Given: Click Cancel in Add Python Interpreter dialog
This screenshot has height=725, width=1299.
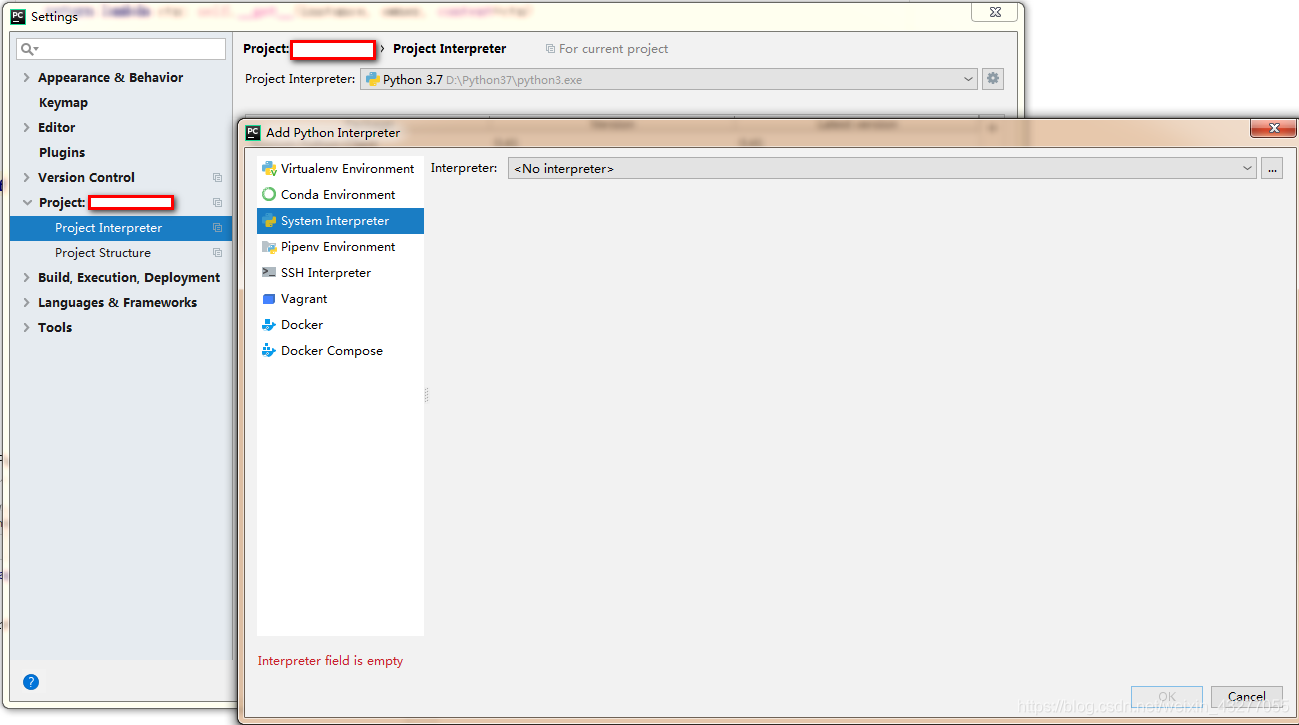Looking at the screenshot, I should [x=1246, y=697].
